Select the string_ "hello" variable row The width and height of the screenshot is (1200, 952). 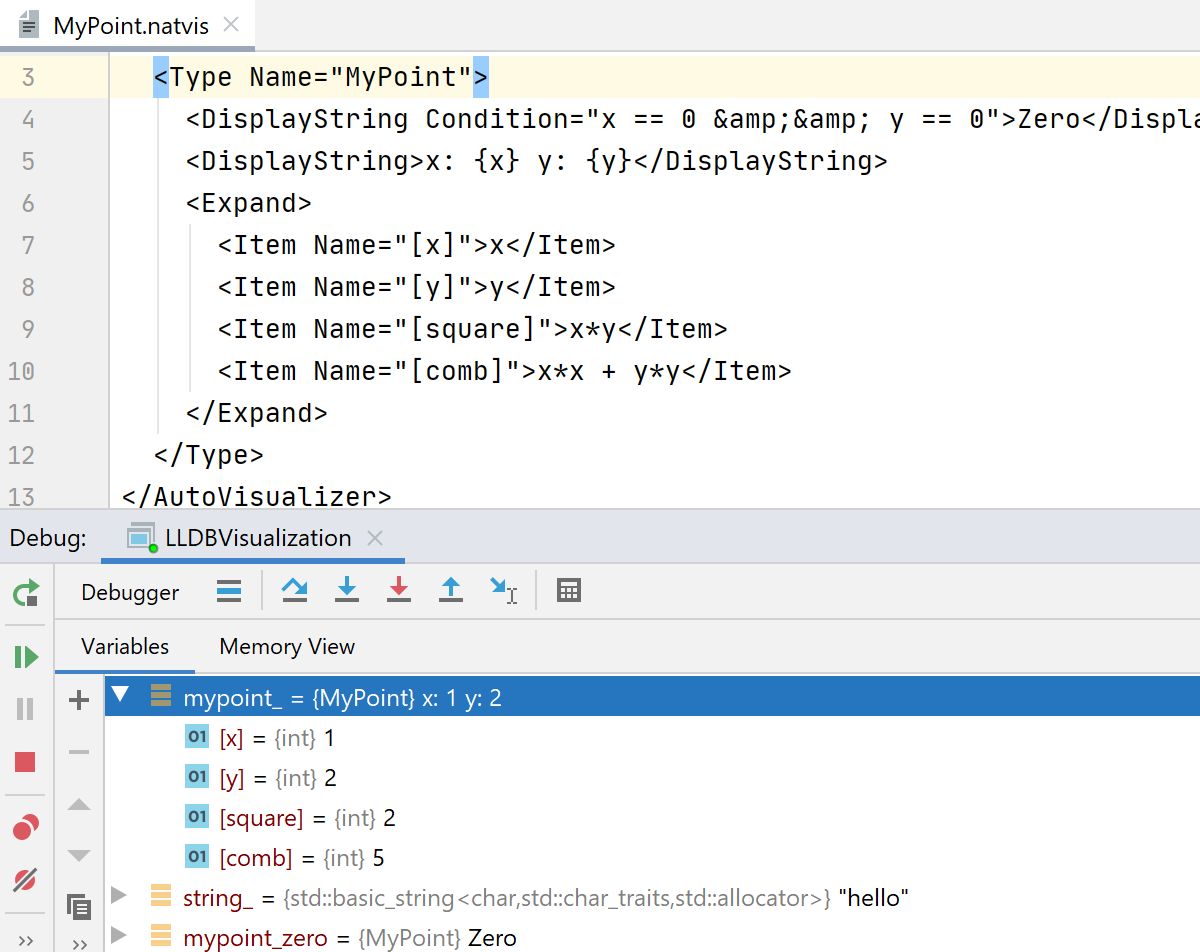[x=652, y=898]
